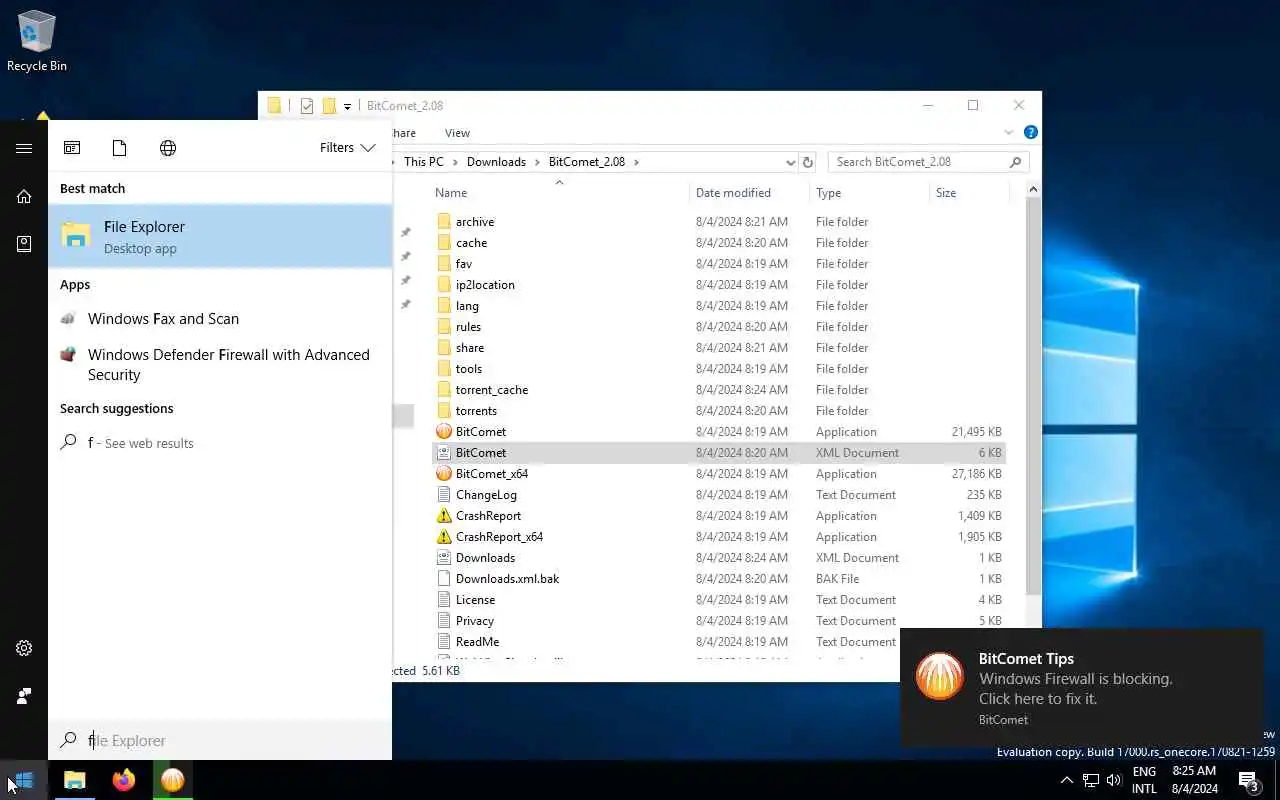This screenshot has height=800, width=1280.
Task: Sort files by Name column
Action: (x=559, y=193)
